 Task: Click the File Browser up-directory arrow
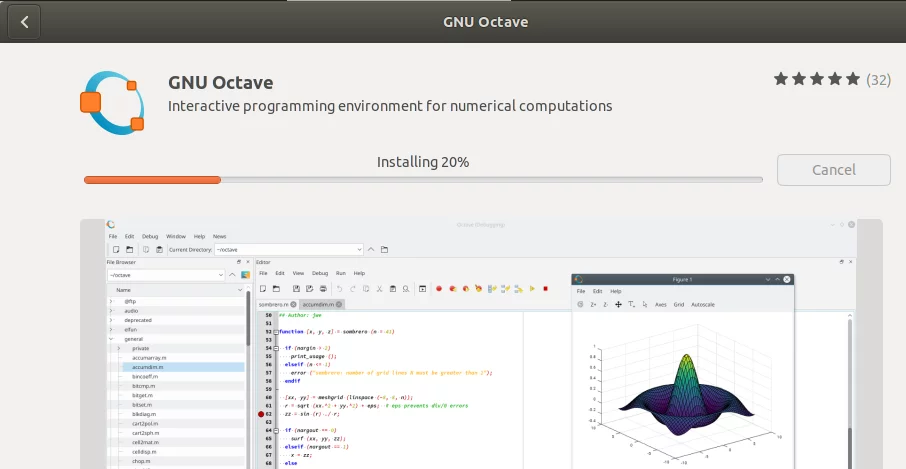232,276
